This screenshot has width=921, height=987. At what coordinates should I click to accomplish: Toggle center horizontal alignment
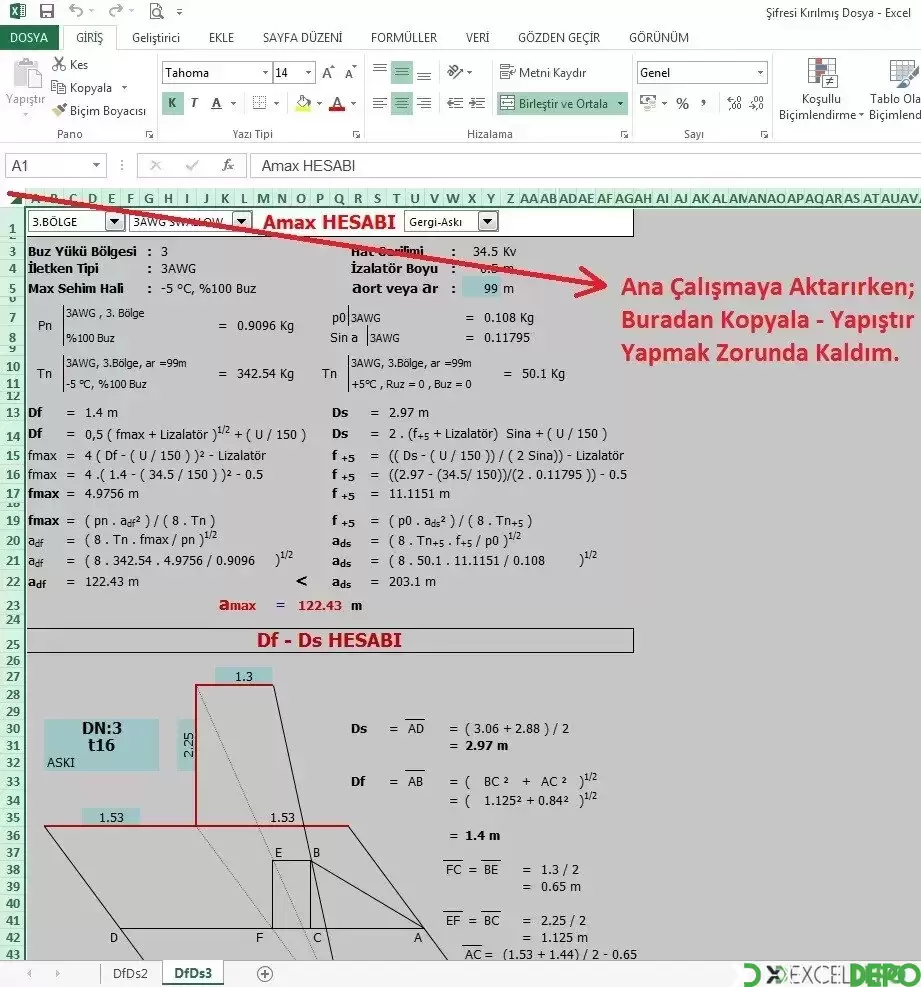point(402,103)
